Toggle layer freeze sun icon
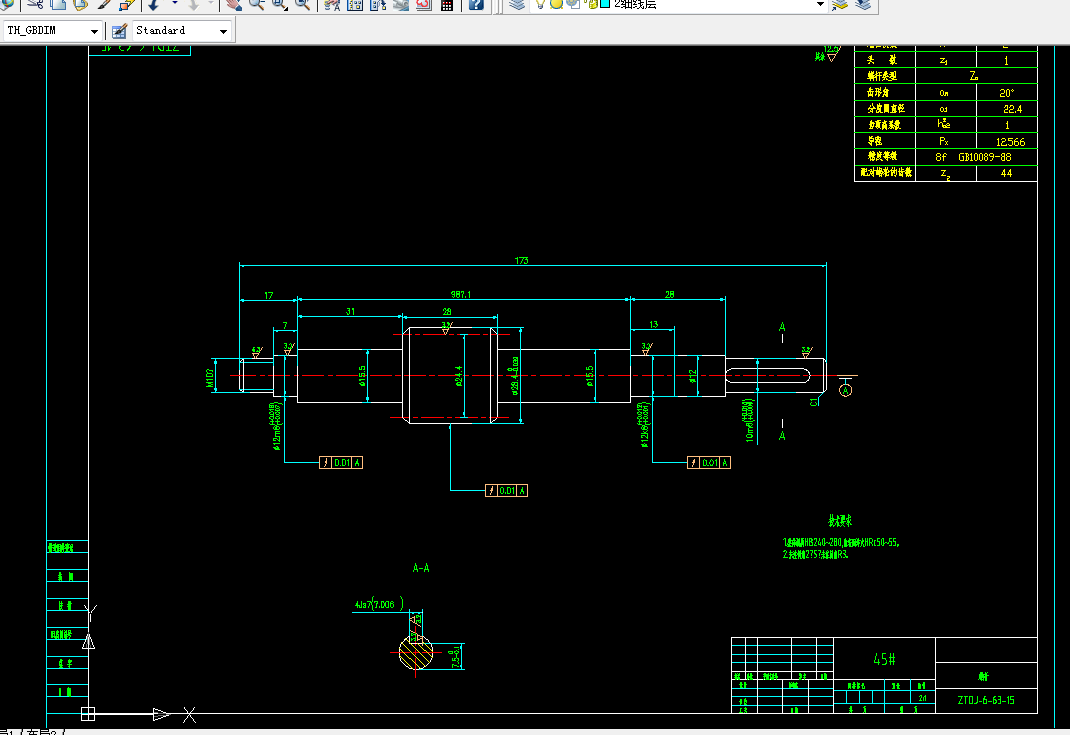The height and width of the screenshot is (735, 1070). (556, 4)
